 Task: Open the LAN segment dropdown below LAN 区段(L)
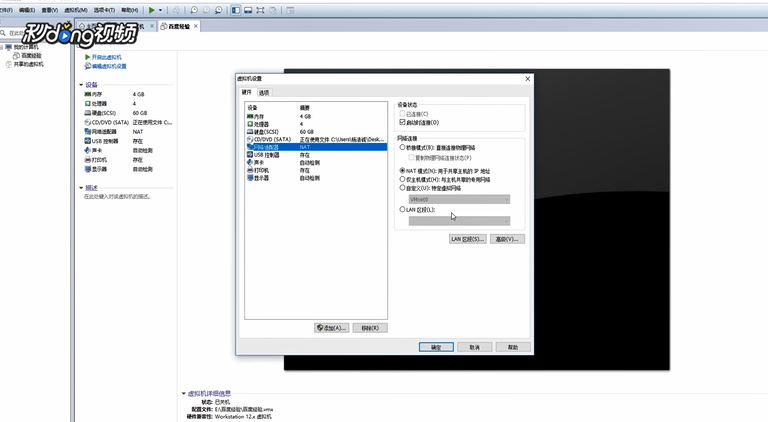coord(459,221)
